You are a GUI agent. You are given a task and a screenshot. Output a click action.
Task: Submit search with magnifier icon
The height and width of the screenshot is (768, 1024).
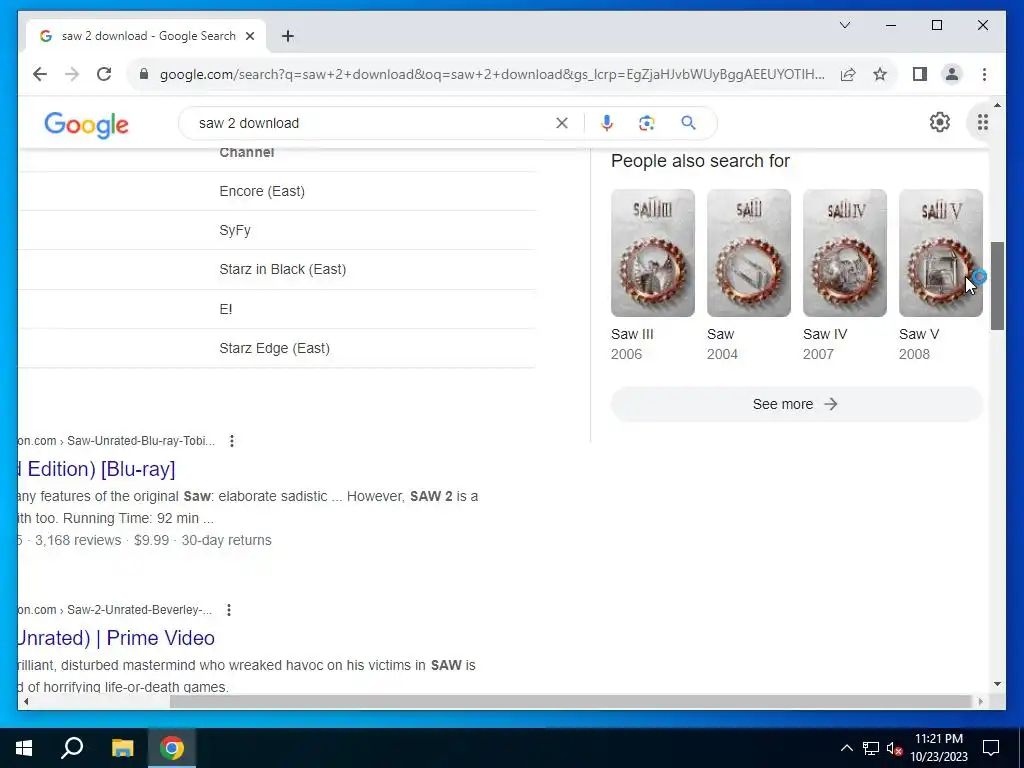(688, 123)
